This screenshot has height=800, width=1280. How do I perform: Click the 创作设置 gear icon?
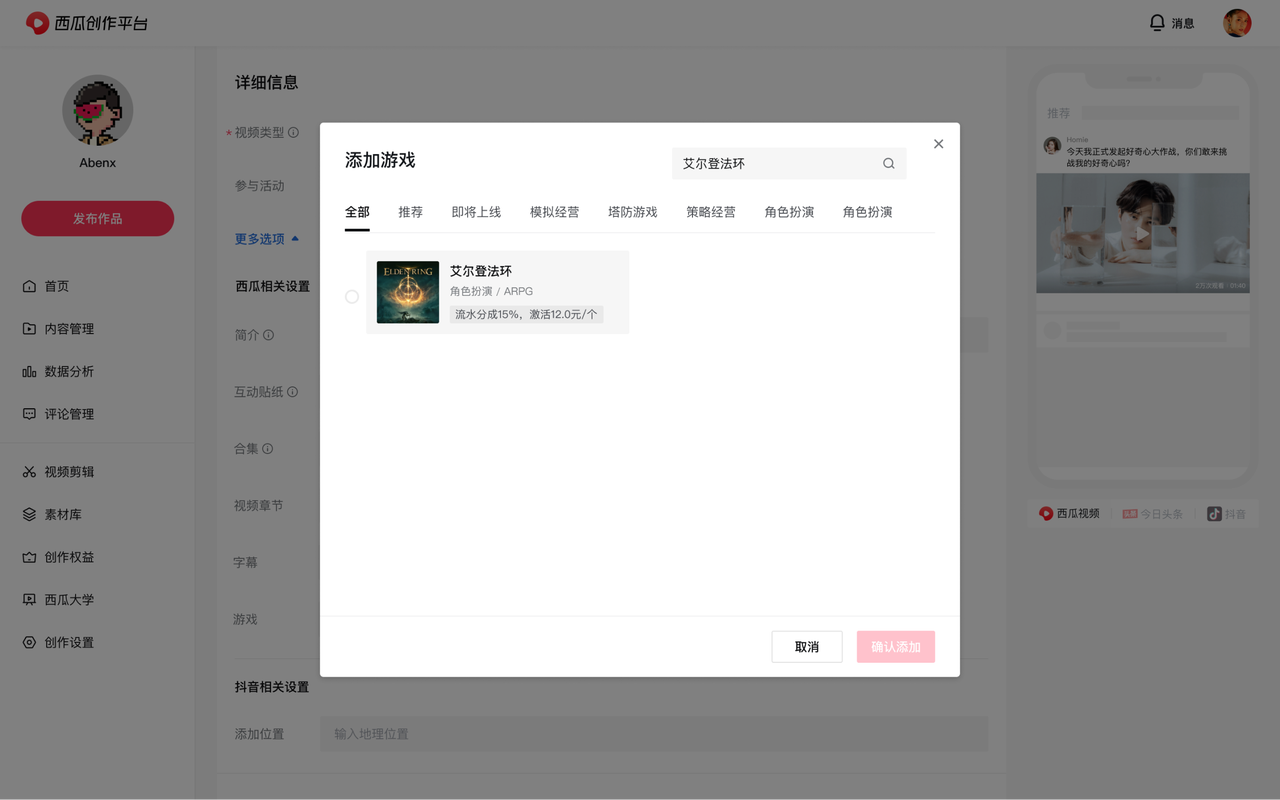coord(29,643)
